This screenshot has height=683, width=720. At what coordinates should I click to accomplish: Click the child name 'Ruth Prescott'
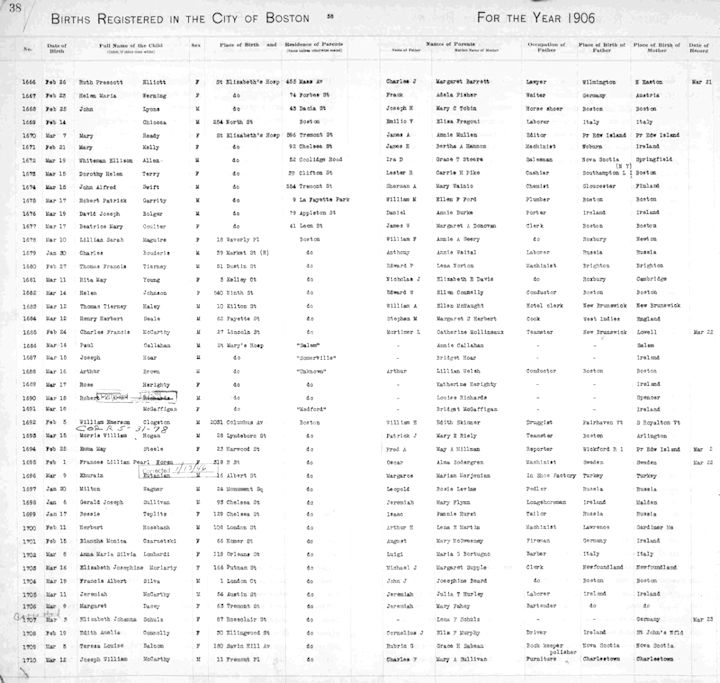pyautogui.click(x=101, y=83)
